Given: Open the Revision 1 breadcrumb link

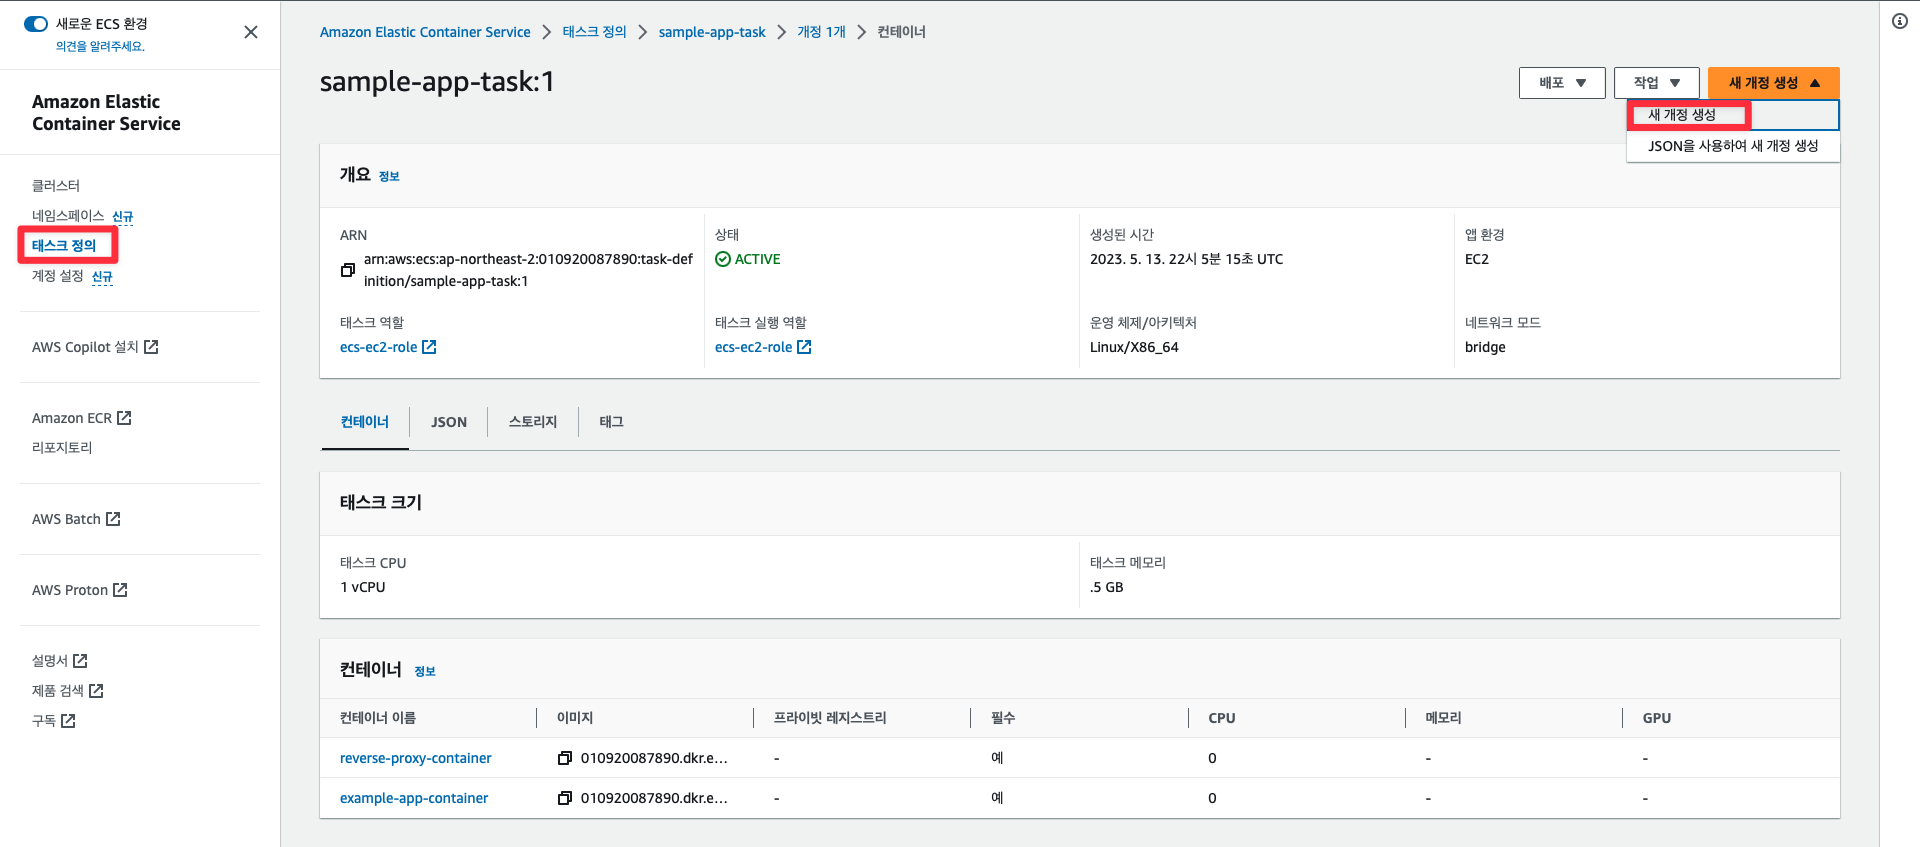Looking at the screenshot, I should pos(821,32).
